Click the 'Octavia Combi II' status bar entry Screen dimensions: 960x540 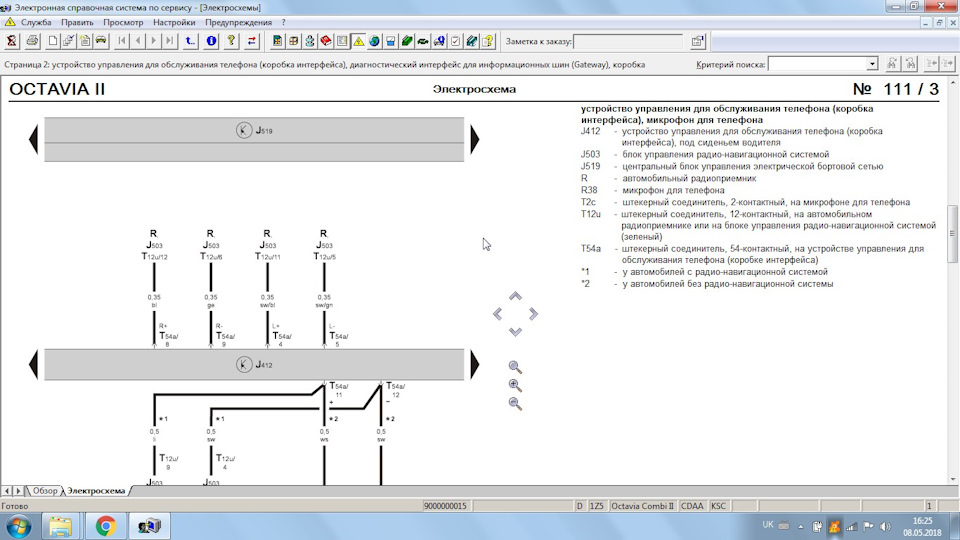pos(642,506)
